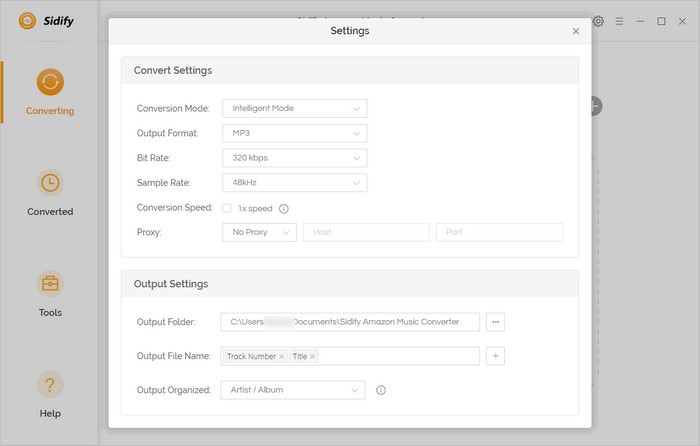Screen dimensions: 700x446
Task: Enable the 1x speed checkbox
Action: [x=227, y=209]
